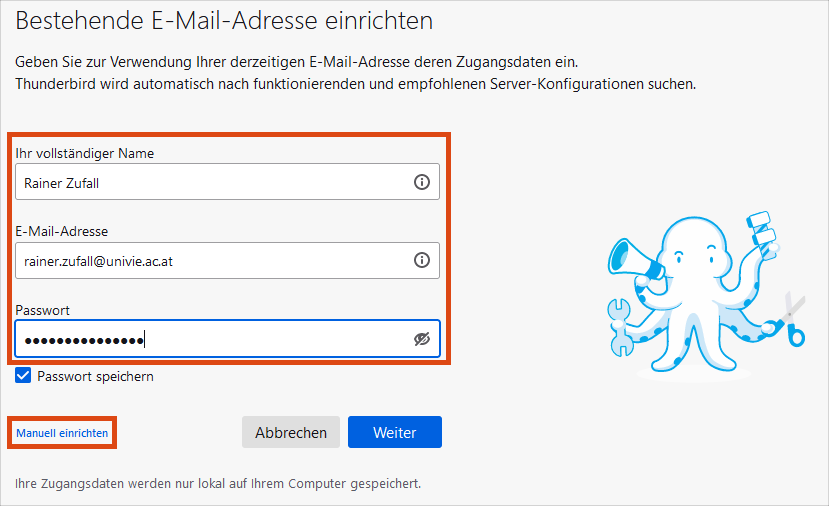
Task: Show the password with the crossed-eye icon
Action: pyautogui.click(x=421, y=339)
